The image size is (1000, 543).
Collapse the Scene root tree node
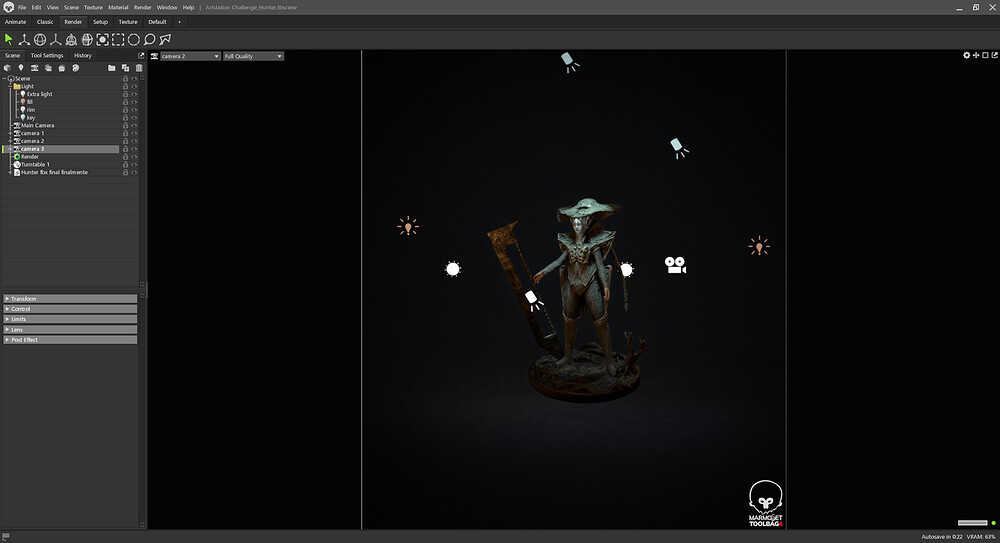click(4, 78)
